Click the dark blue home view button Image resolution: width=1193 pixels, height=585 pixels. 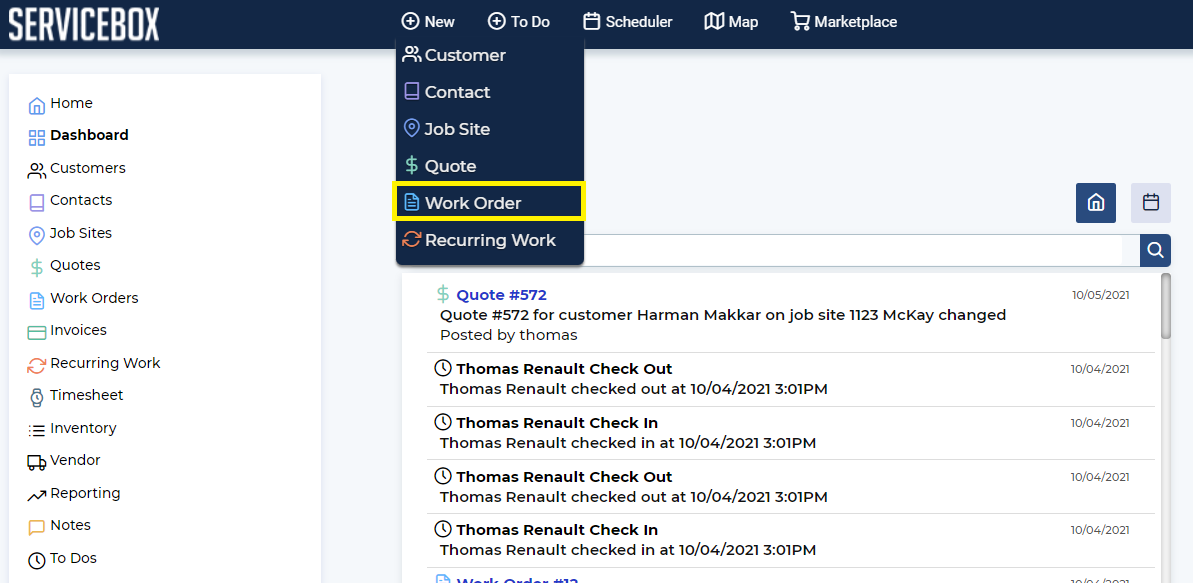pyautogui.click(x=1096, y=203)
